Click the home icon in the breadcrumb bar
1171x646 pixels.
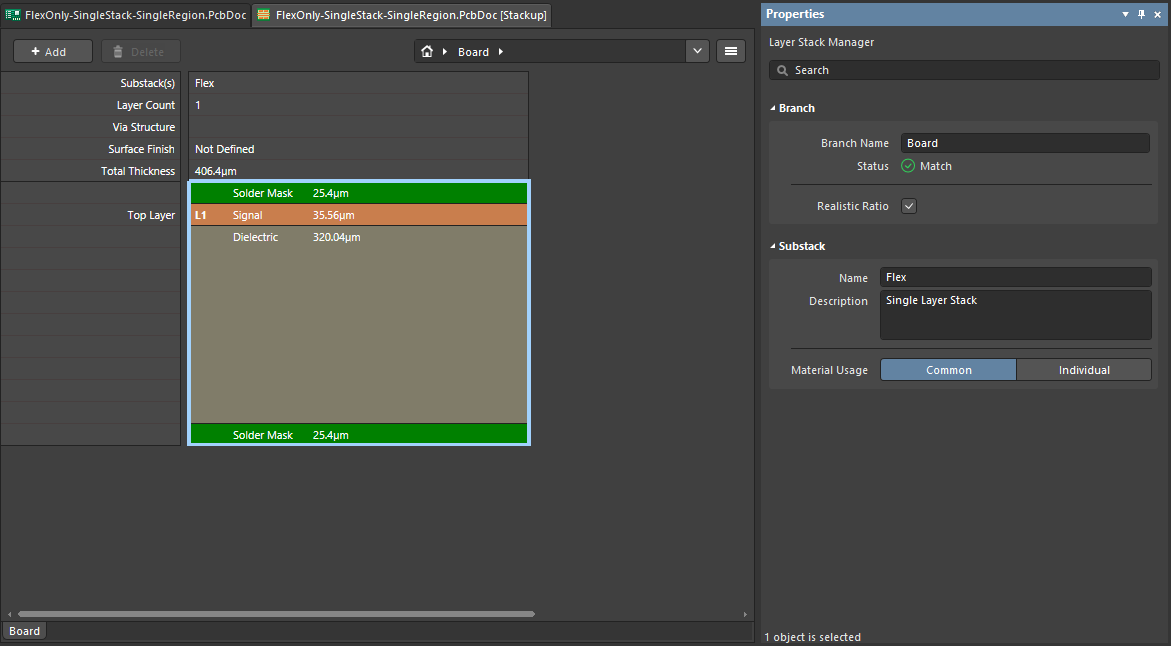(427, 52)
